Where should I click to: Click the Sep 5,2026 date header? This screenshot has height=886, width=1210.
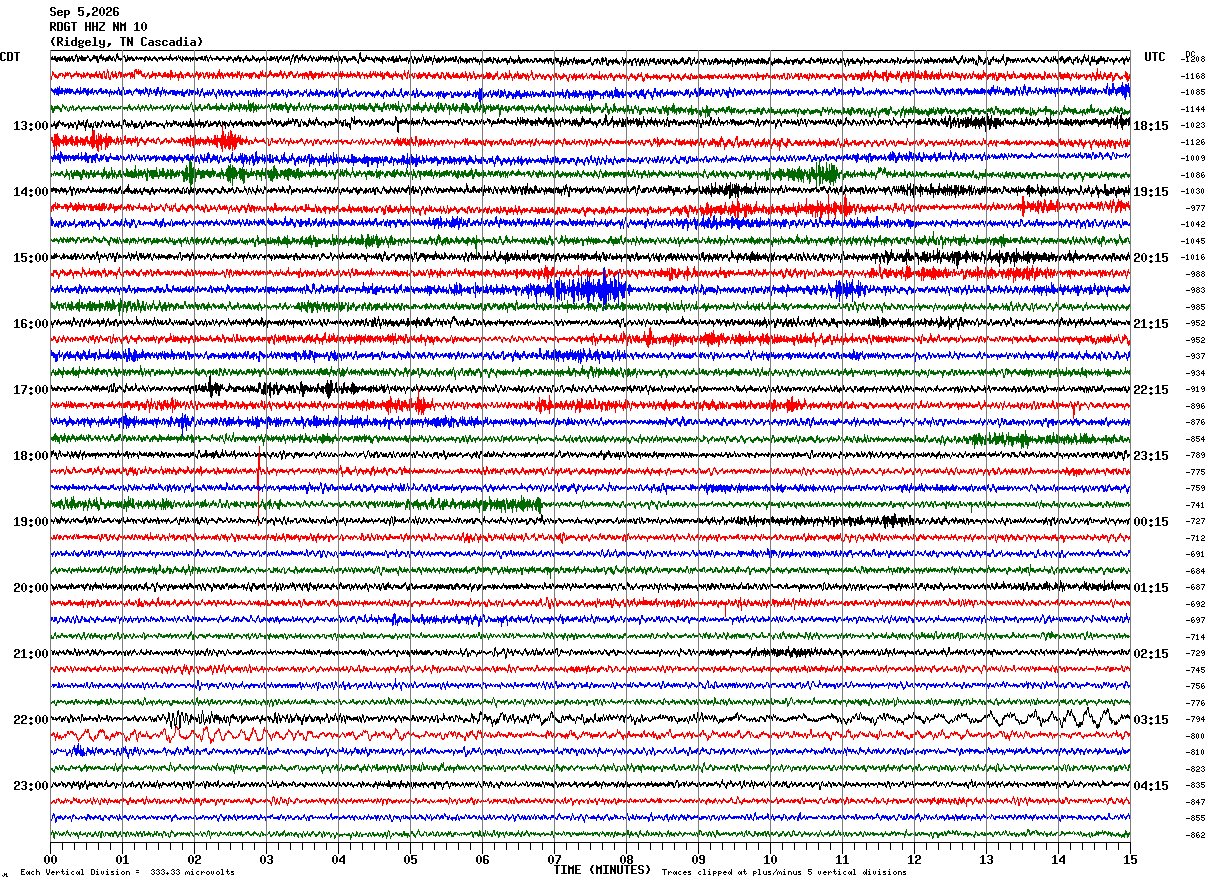click(x=84, y=12)
